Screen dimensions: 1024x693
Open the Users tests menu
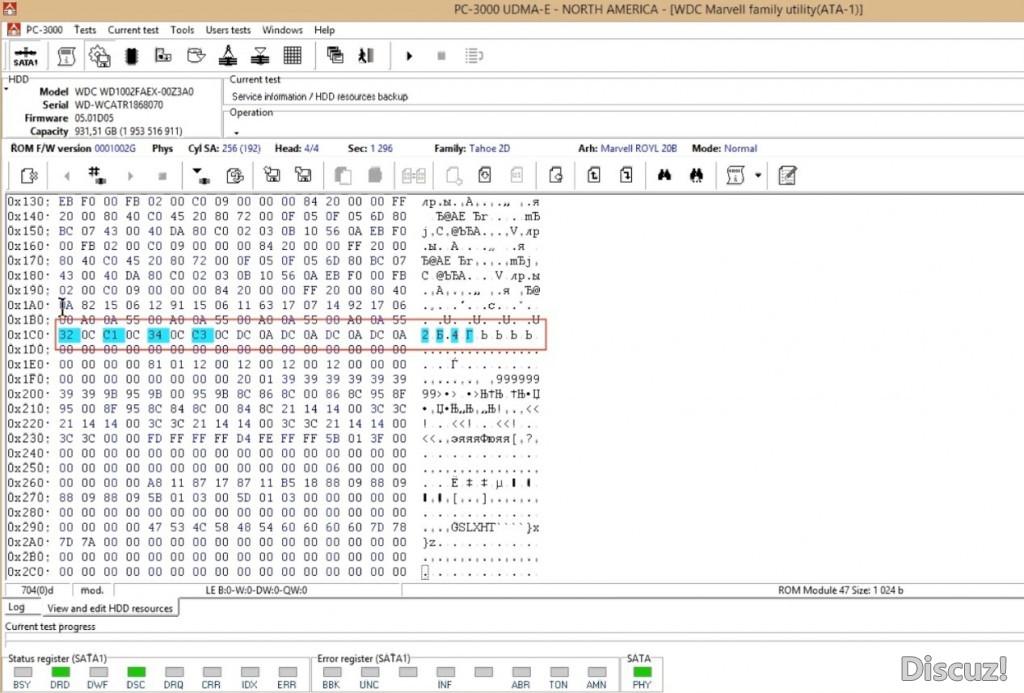228,30
